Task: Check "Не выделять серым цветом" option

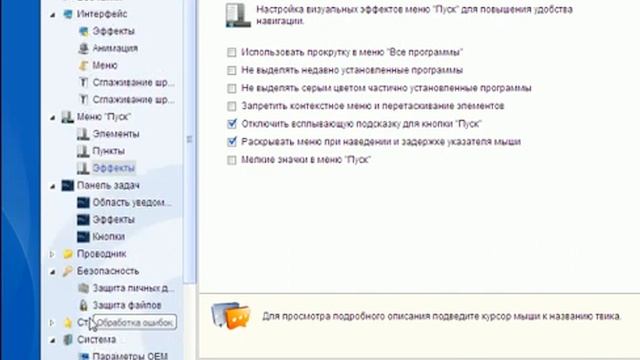Action: click(231, 88)
